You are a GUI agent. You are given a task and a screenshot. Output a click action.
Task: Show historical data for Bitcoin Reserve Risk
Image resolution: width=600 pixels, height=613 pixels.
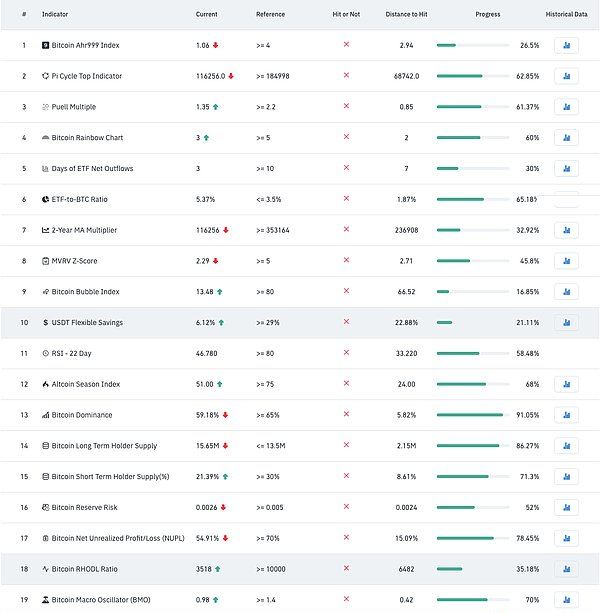pyautogui.click(x=566, y=507)
